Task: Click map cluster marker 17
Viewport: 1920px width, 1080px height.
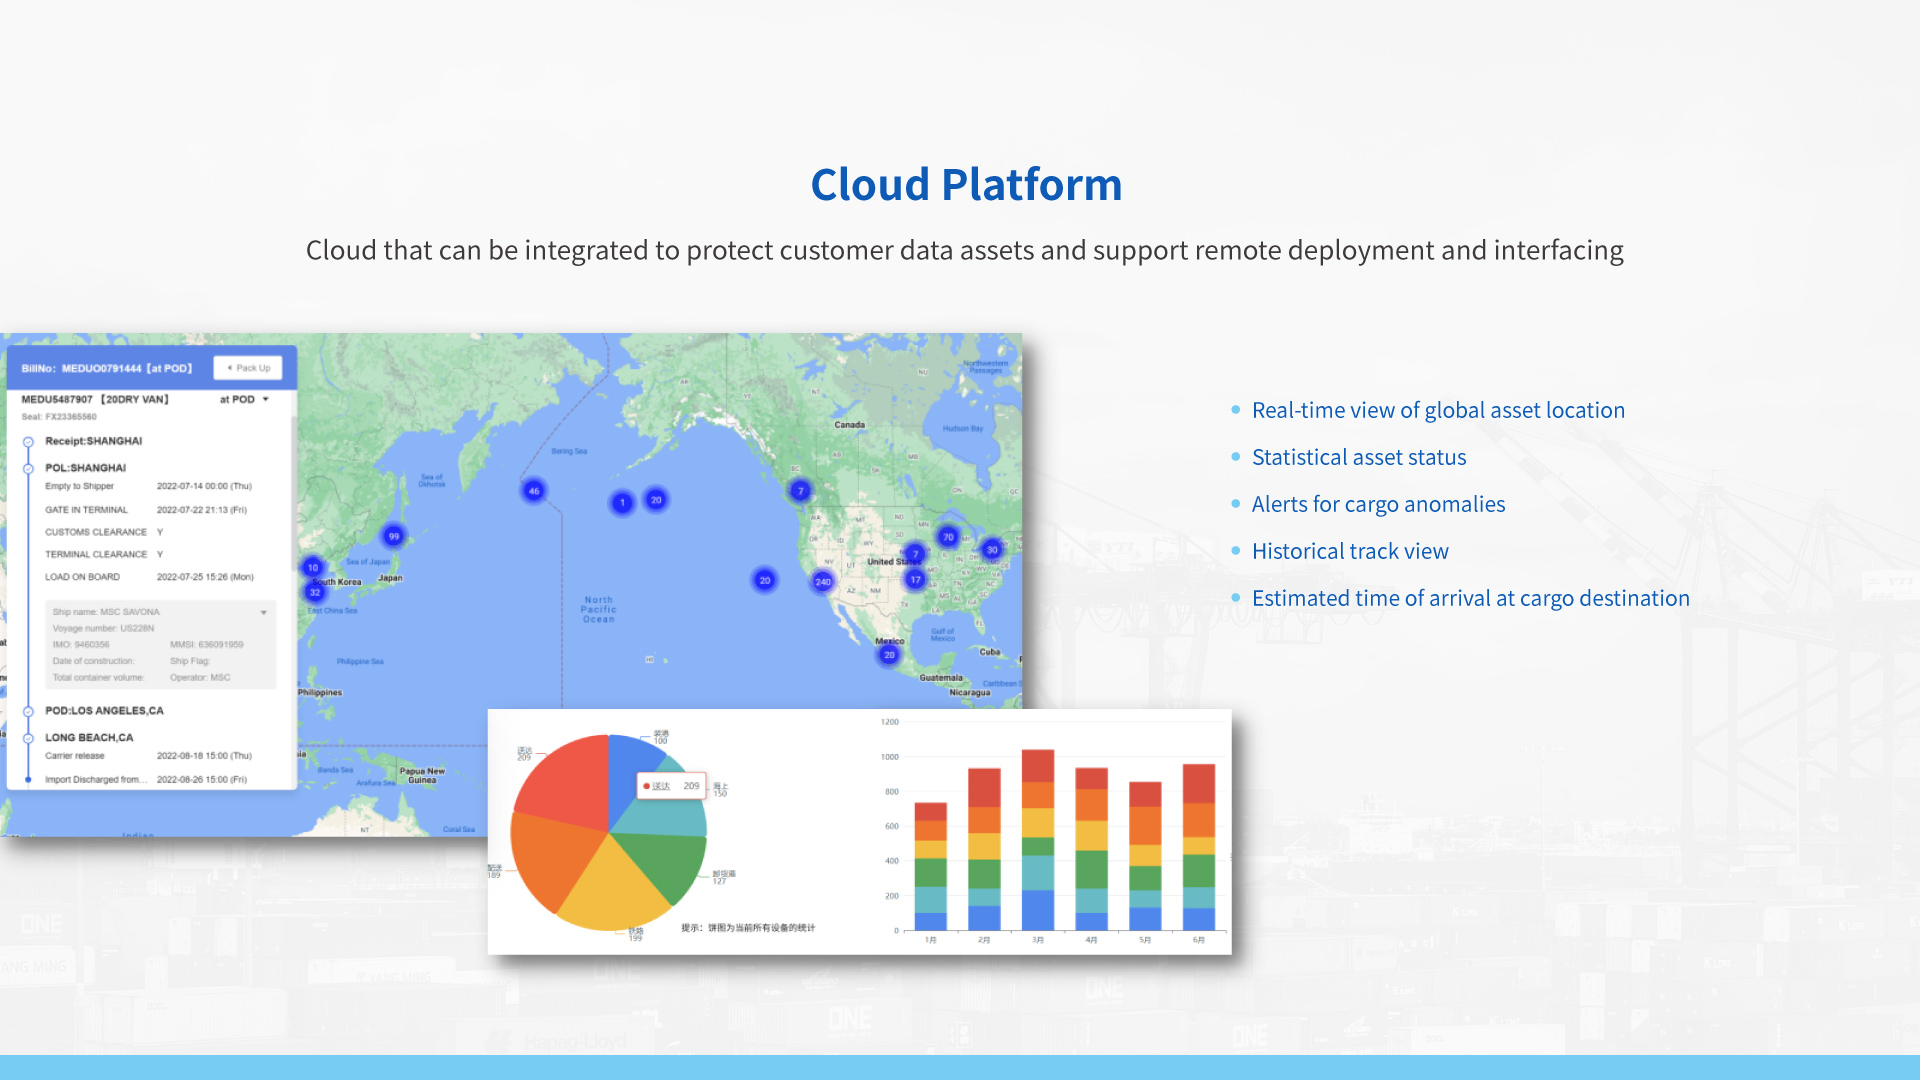Action: coord(915,580)
